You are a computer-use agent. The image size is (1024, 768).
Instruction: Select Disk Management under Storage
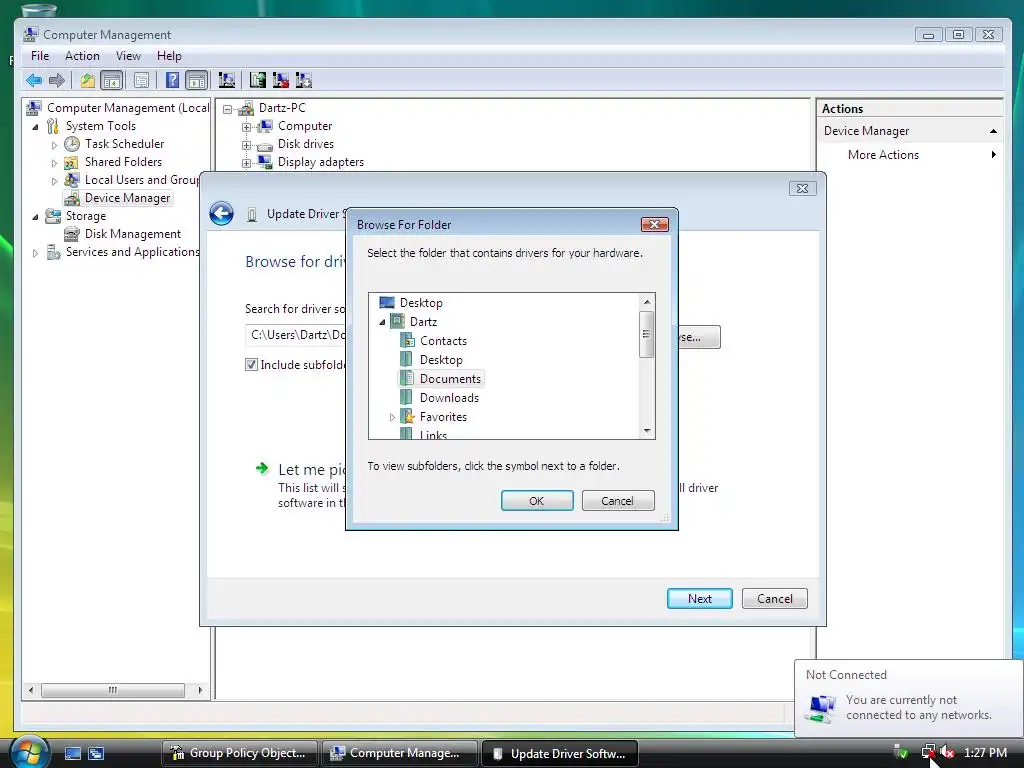[x=133, y=234]
